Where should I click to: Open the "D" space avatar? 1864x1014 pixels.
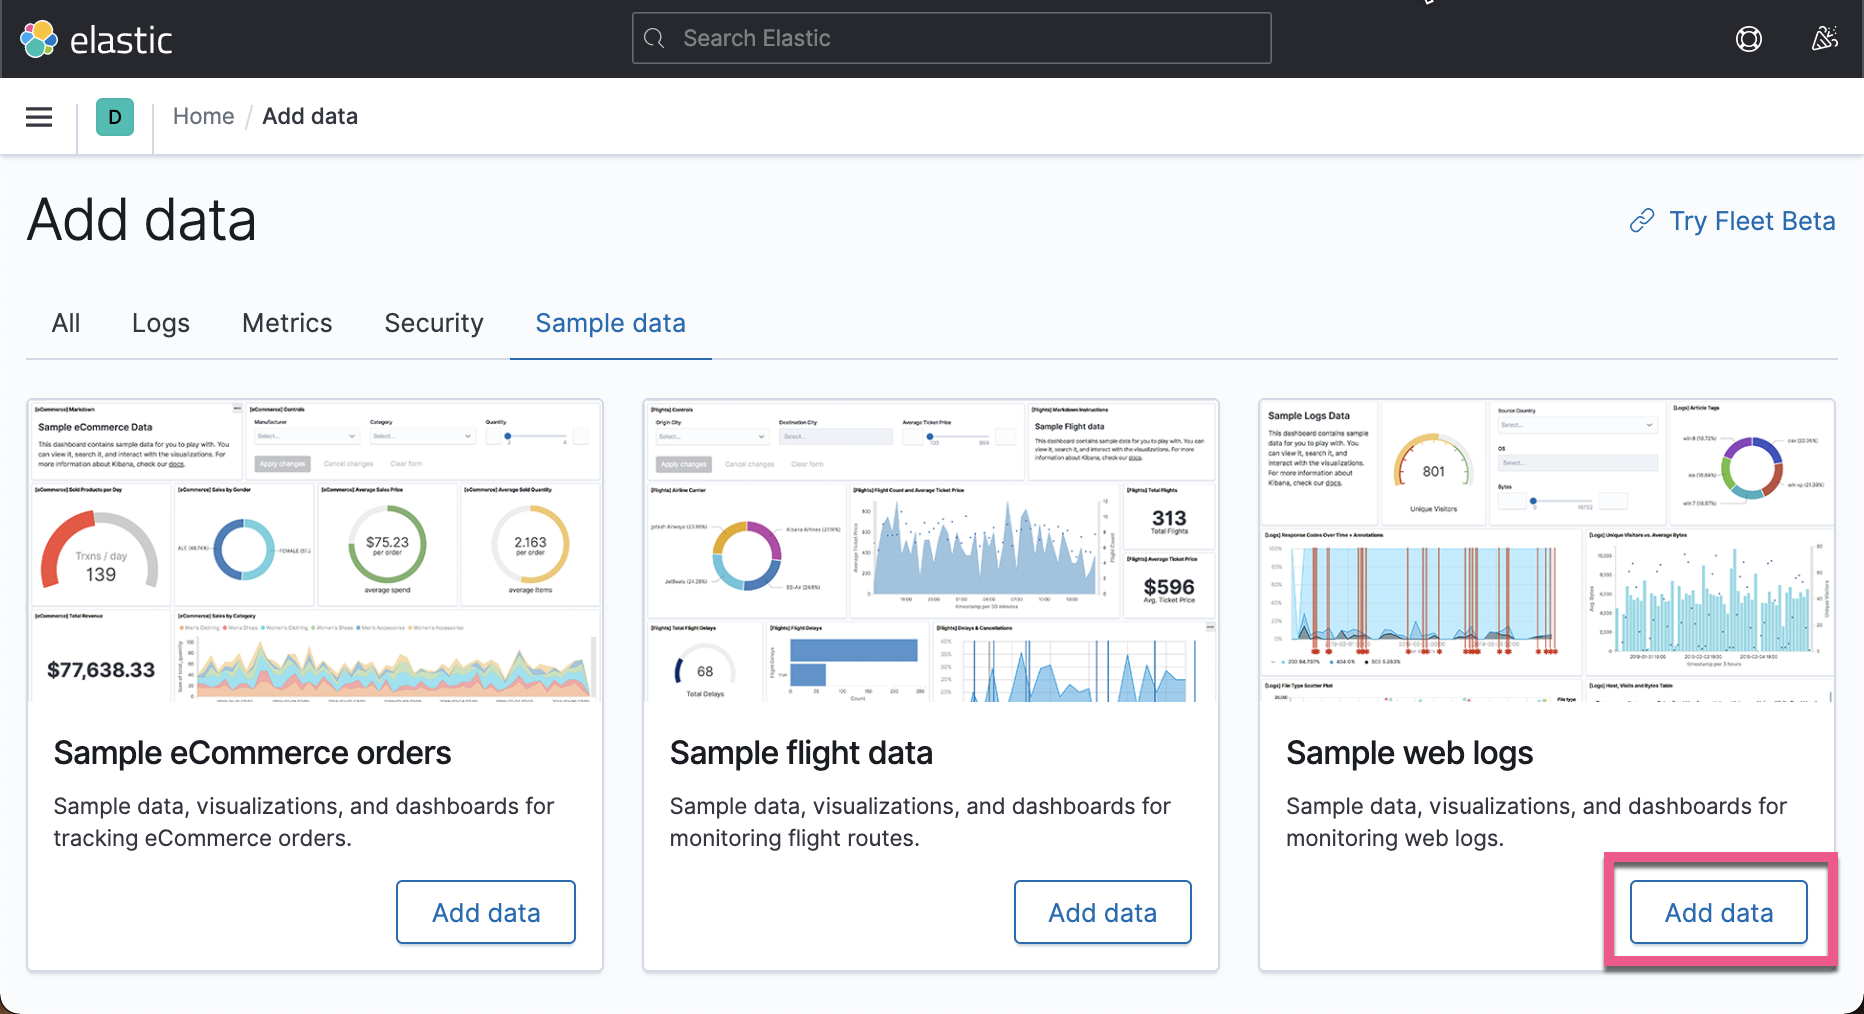point(115,116)
